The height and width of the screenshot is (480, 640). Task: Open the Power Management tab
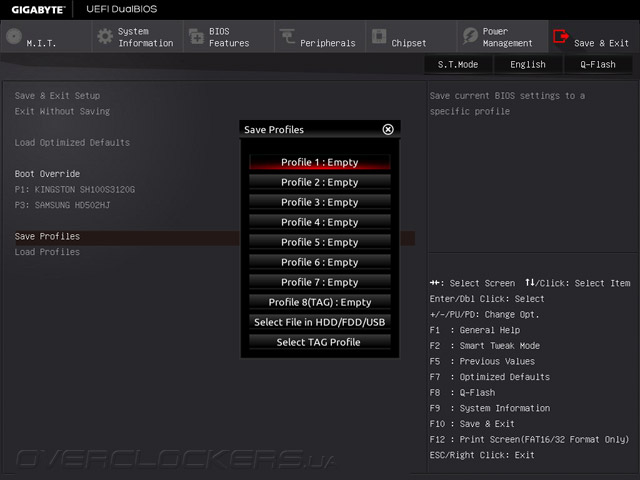502,37
